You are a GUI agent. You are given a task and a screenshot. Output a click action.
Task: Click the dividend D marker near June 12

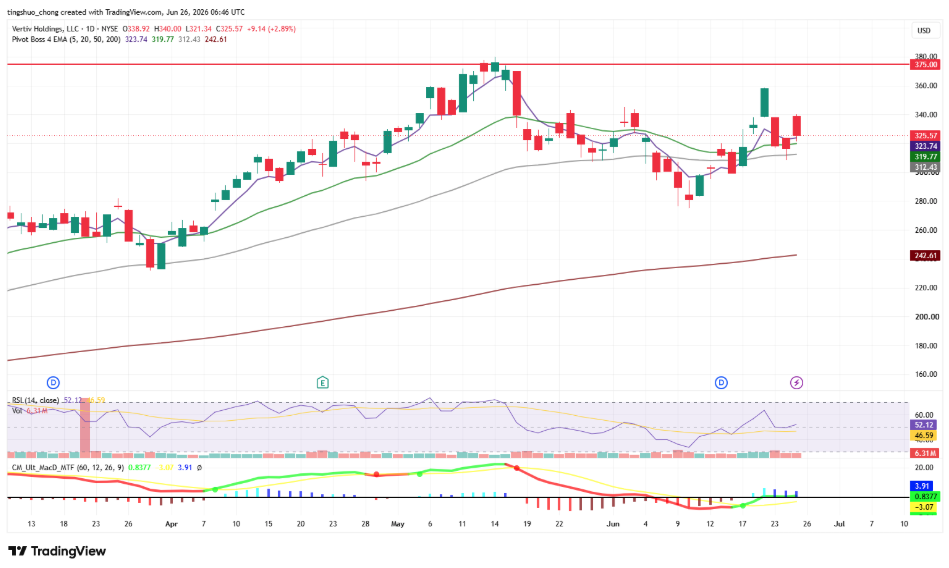click(x=721, y=382)
